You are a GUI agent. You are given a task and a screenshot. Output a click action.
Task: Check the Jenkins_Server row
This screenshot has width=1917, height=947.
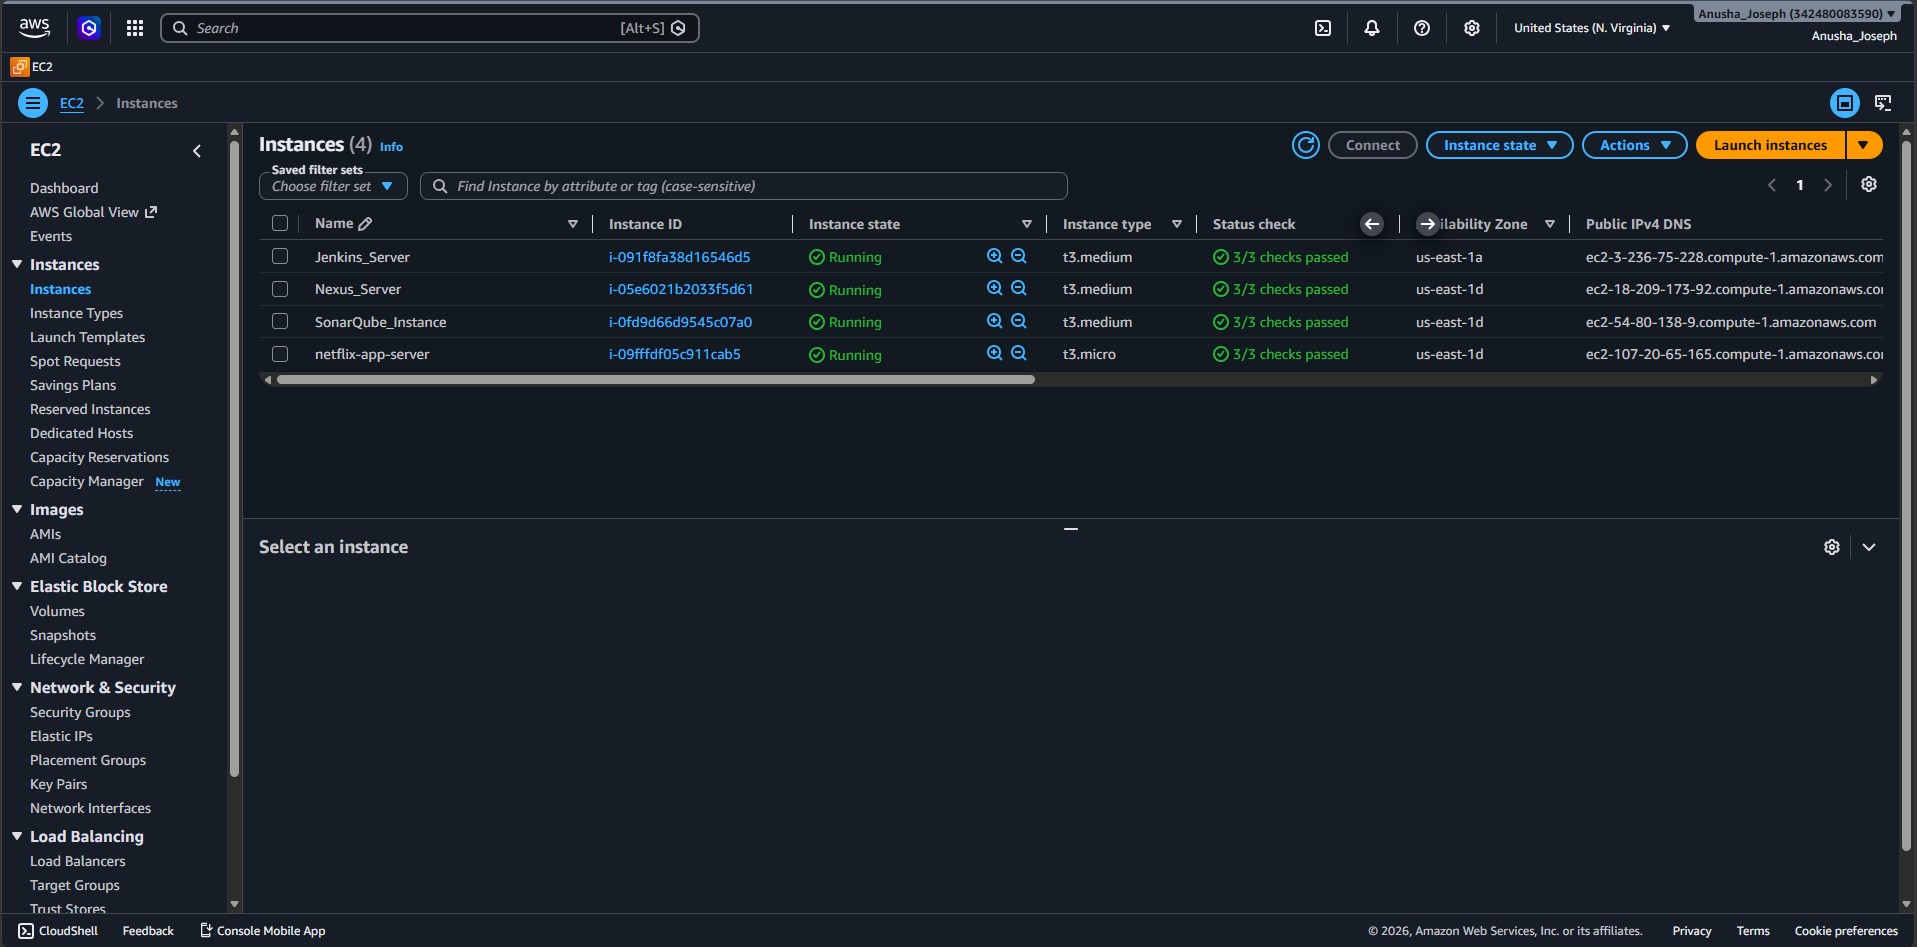(280, 257)
